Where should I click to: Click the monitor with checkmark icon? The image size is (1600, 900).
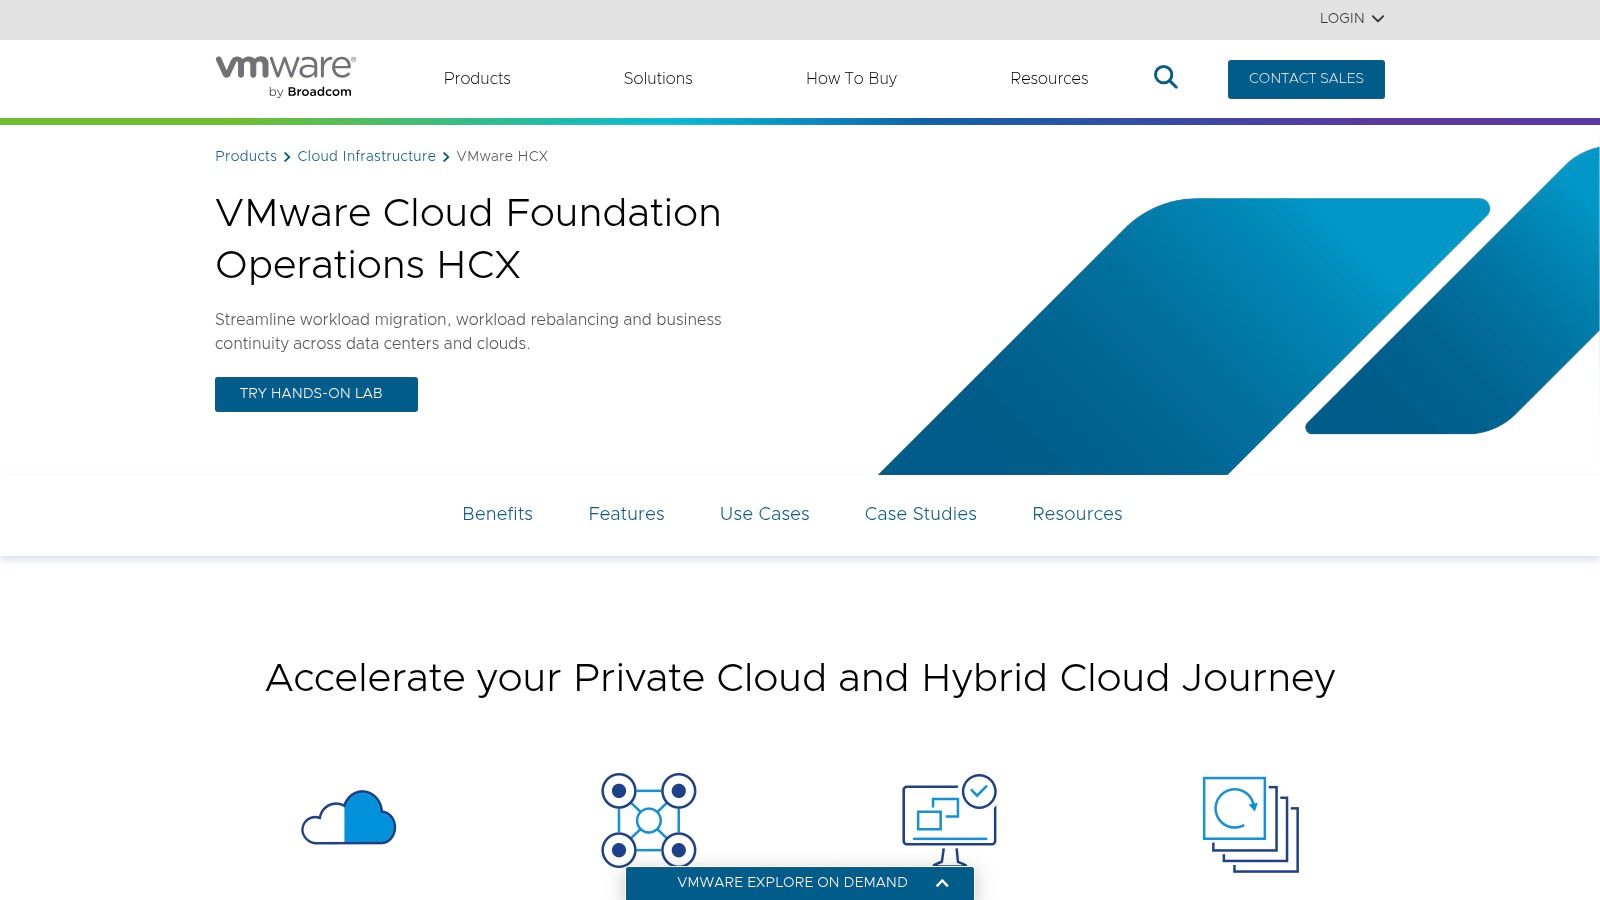point(948,815)
